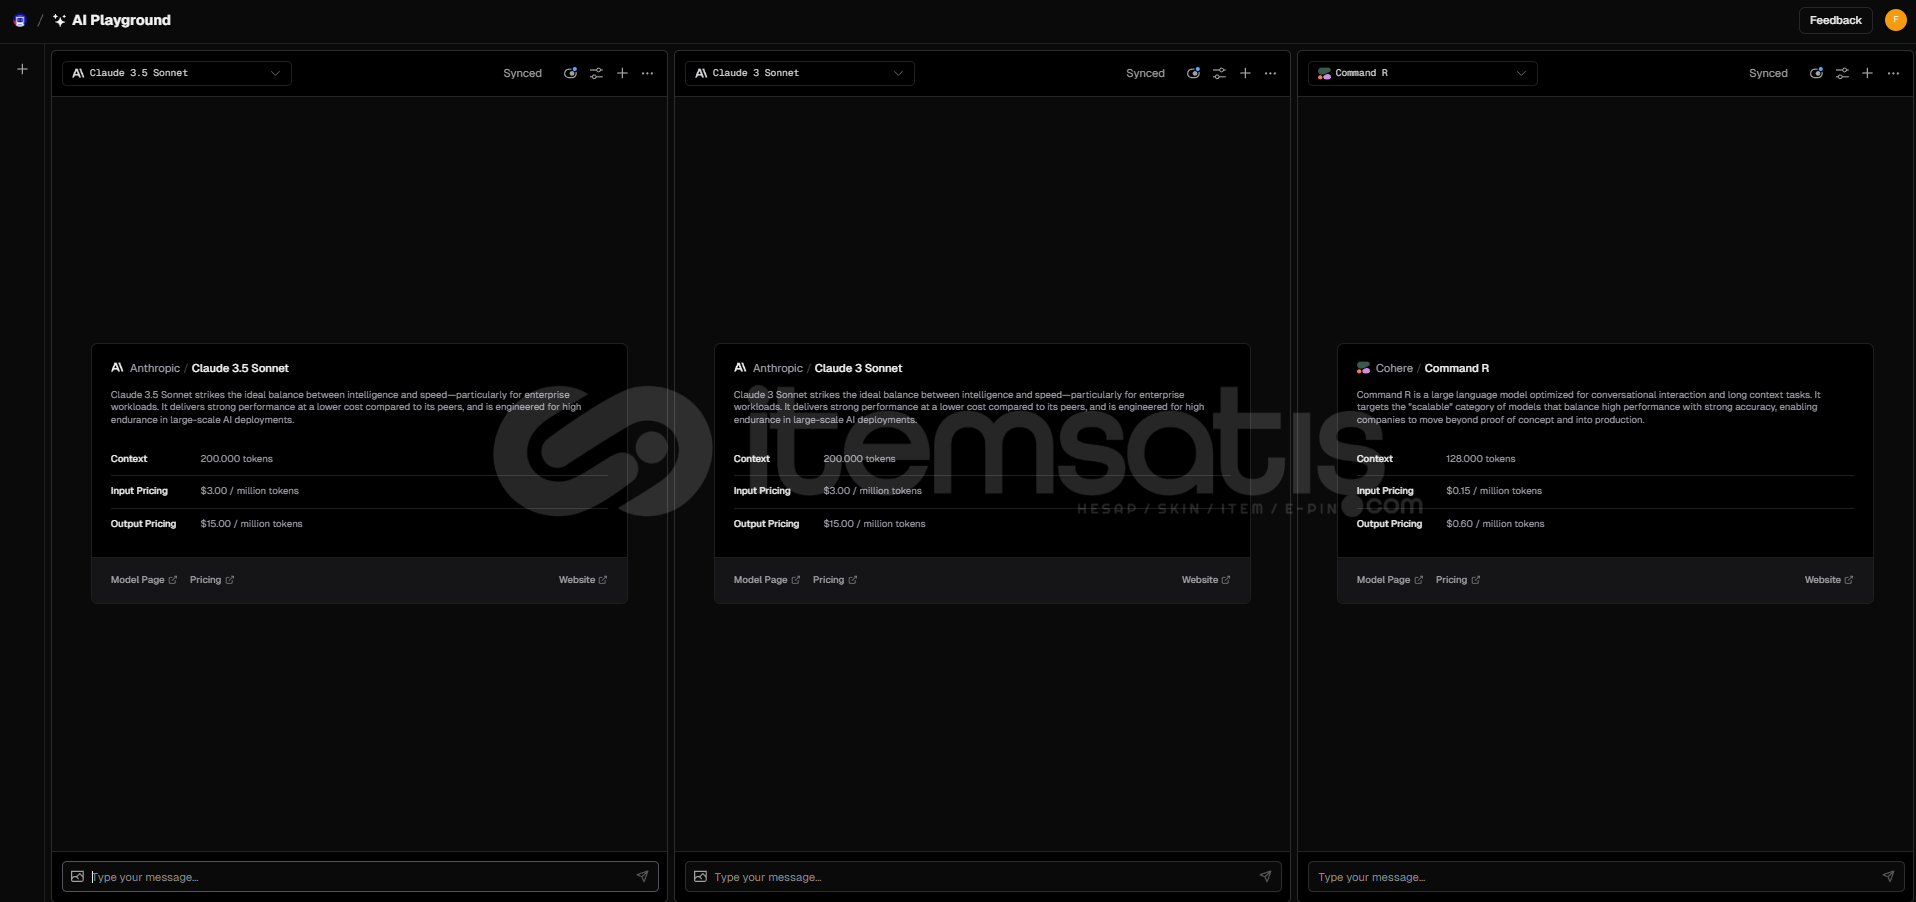Screen dimensions: 1916x902
Task: Click the AI Playground sparkle icon
Action: coord(59,20)
